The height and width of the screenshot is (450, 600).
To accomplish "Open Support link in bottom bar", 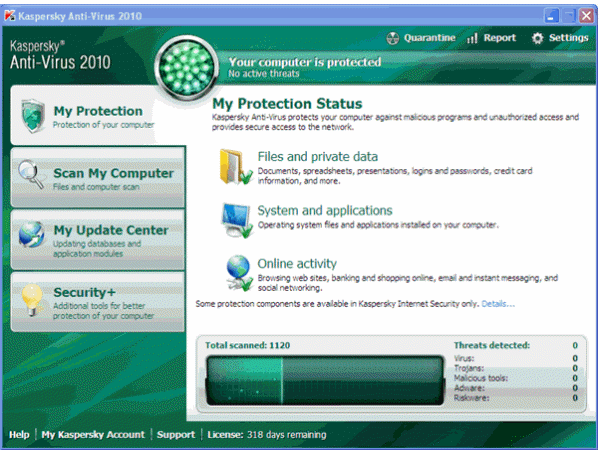I will coord(176,435).
